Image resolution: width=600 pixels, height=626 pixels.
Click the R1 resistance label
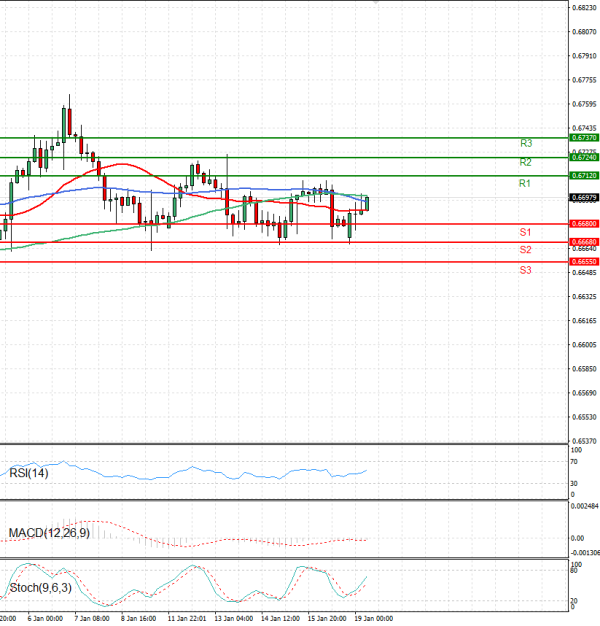tap(524, 184)
